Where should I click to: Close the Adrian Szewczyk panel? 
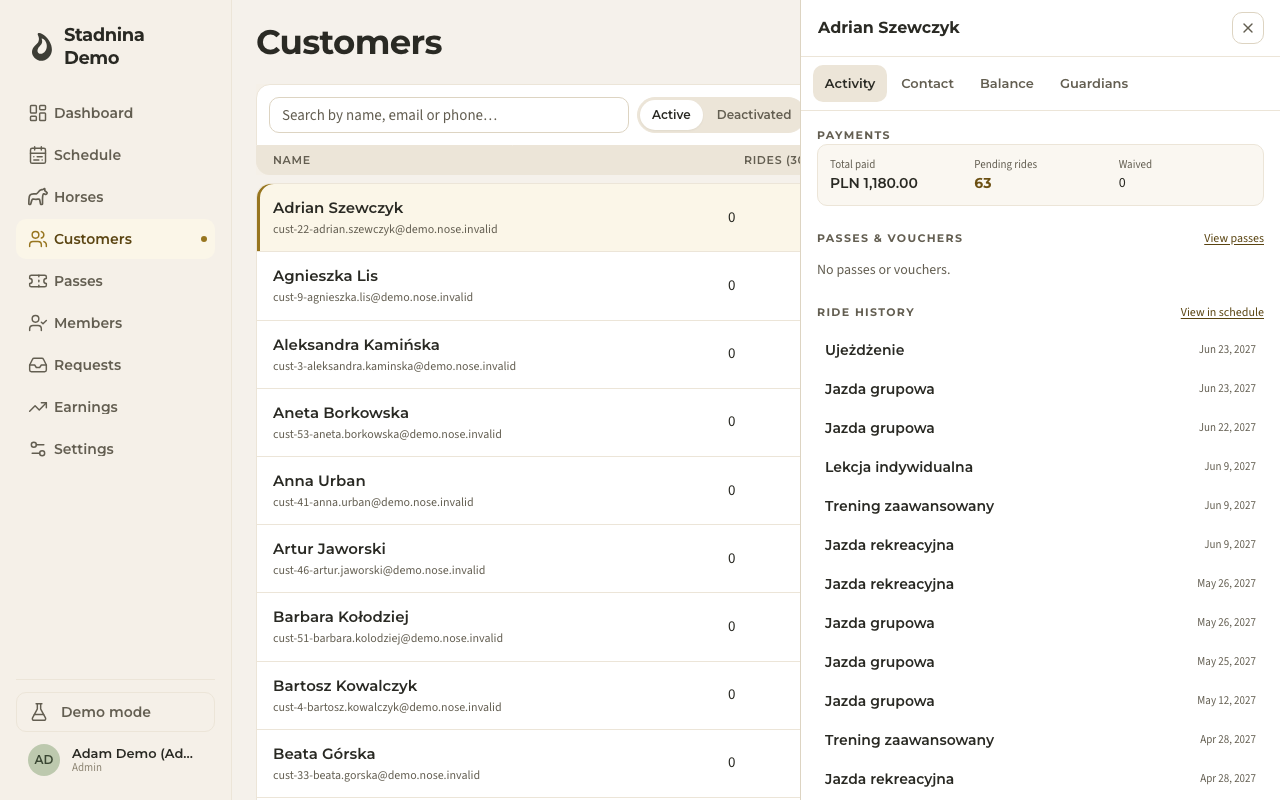tap(1248, 28)
